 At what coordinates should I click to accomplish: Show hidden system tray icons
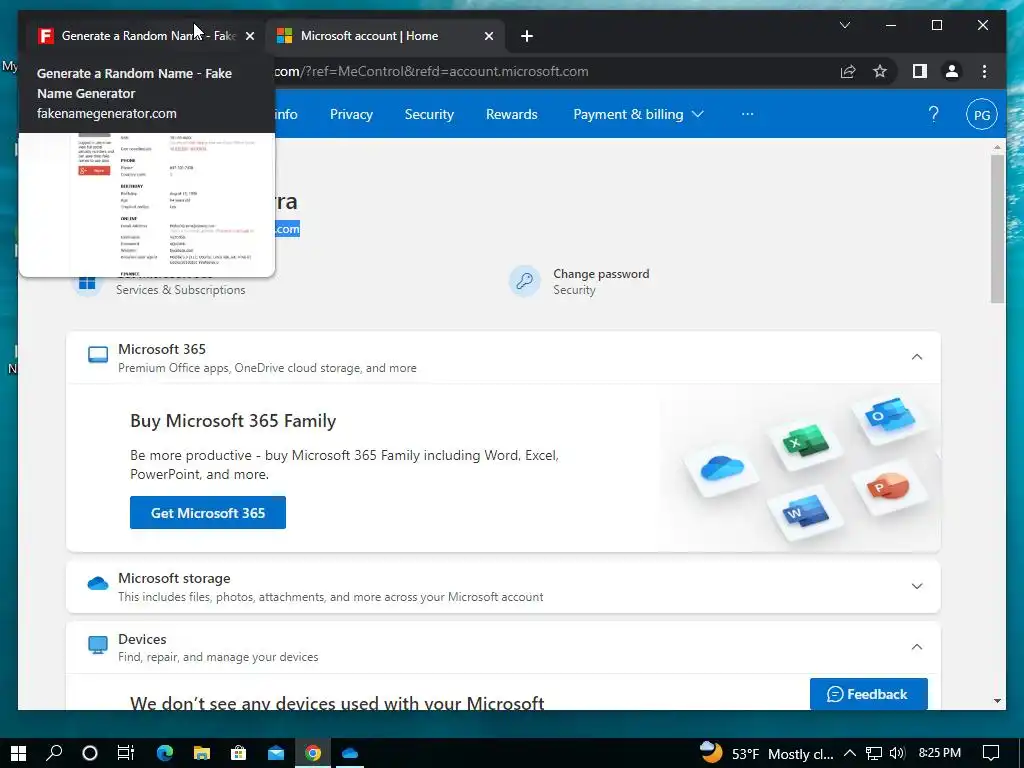pos(850,754)
